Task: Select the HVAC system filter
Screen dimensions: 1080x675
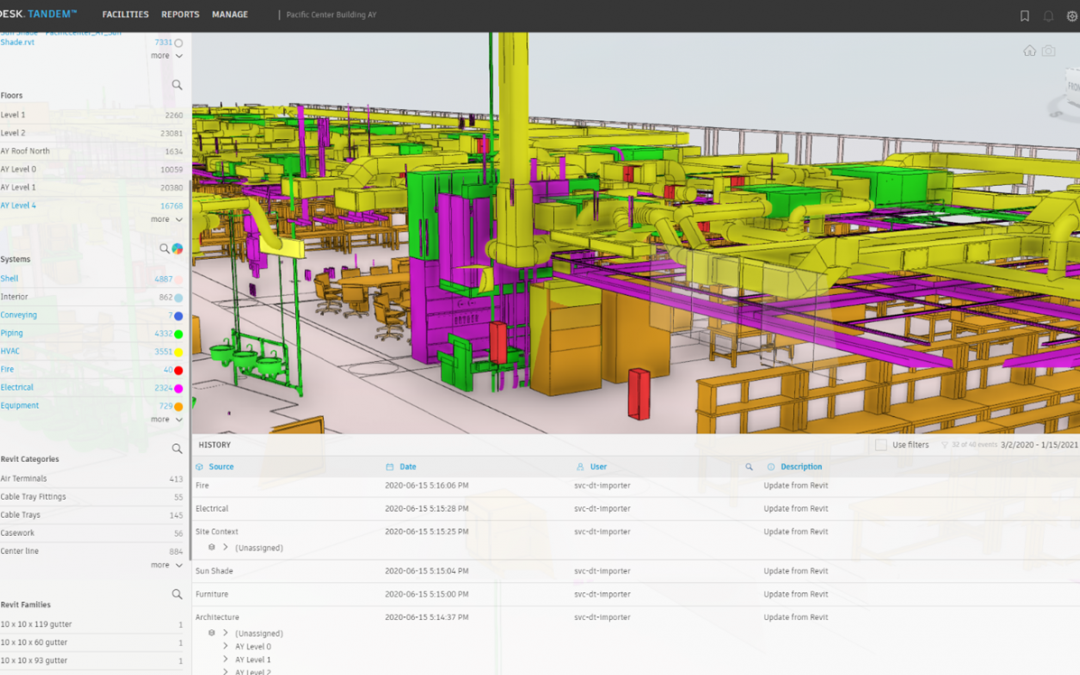Action: [10, 351]
